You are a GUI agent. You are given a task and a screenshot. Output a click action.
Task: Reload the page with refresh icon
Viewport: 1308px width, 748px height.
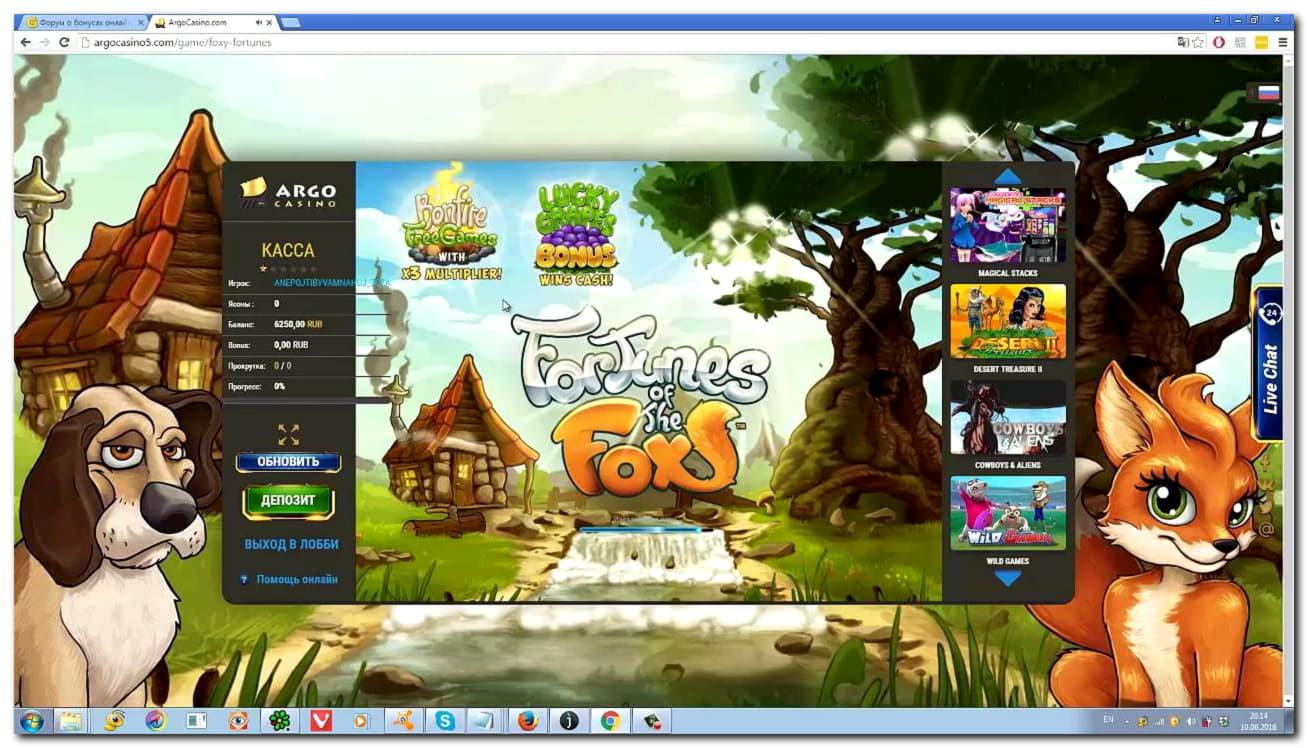click(x=64, y=42)
